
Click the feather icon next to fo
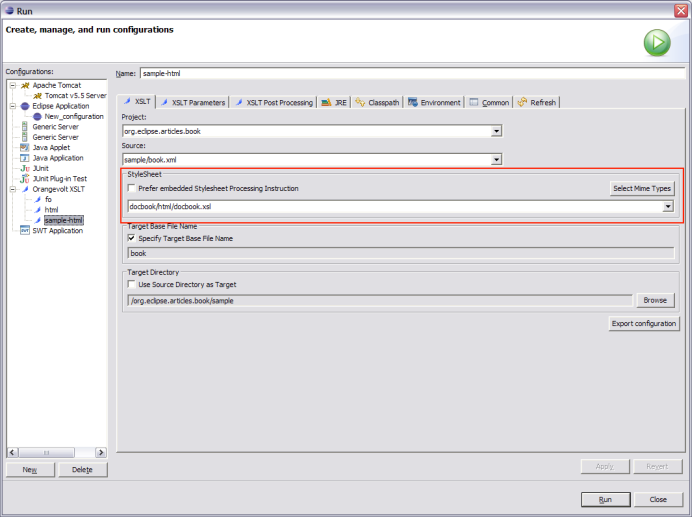(38, 200)
